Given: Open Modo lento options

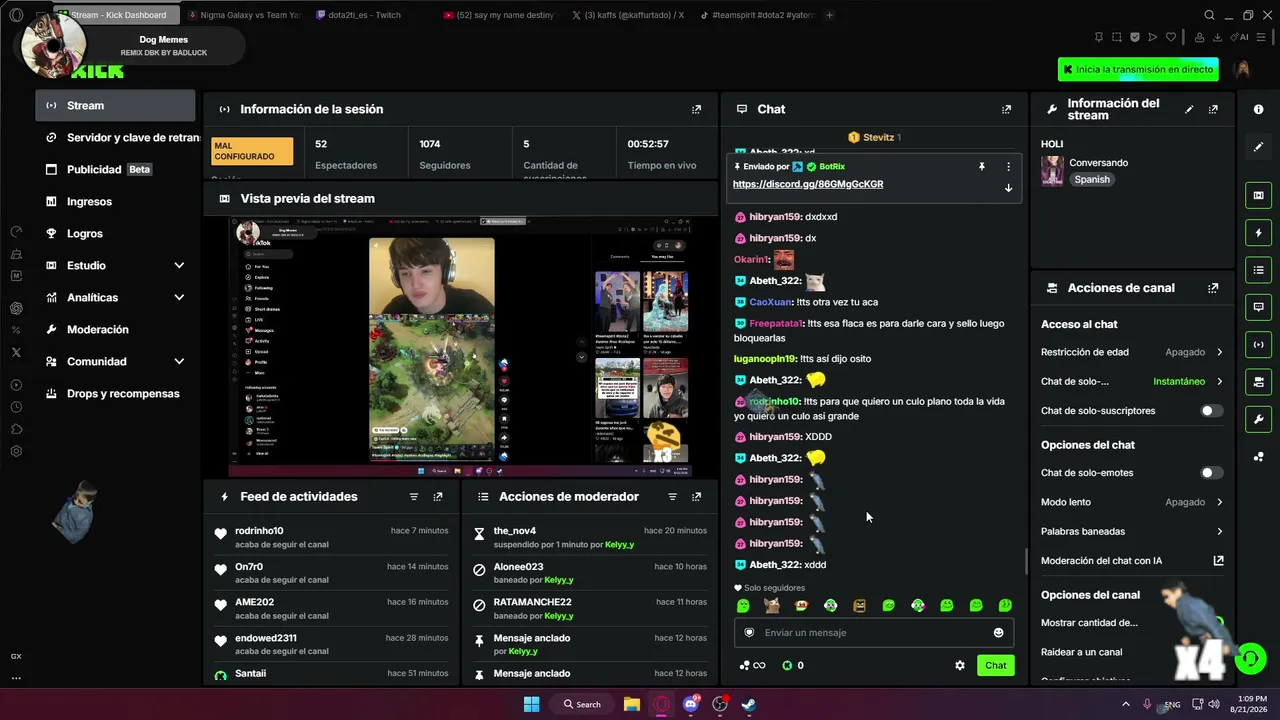Looking at the screenshot, I should pos(1132,502).
